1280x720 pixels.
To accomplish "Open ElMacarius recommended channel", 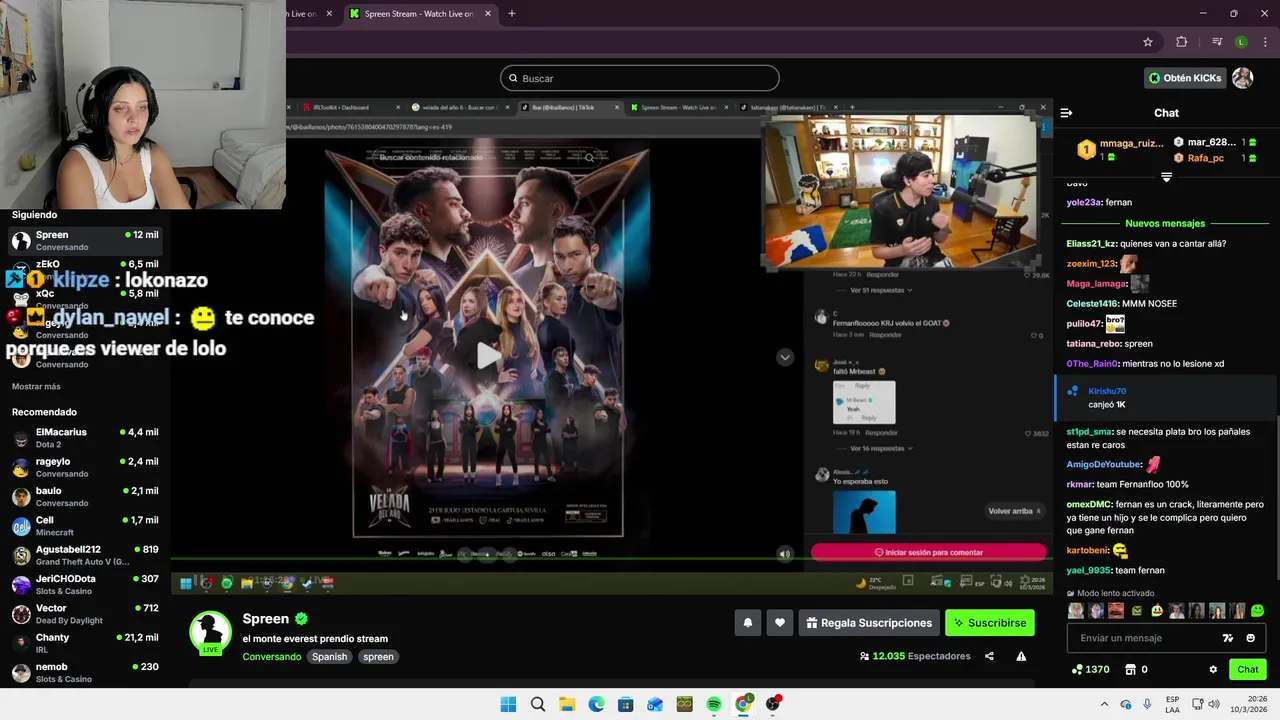I will click(85, 437).
